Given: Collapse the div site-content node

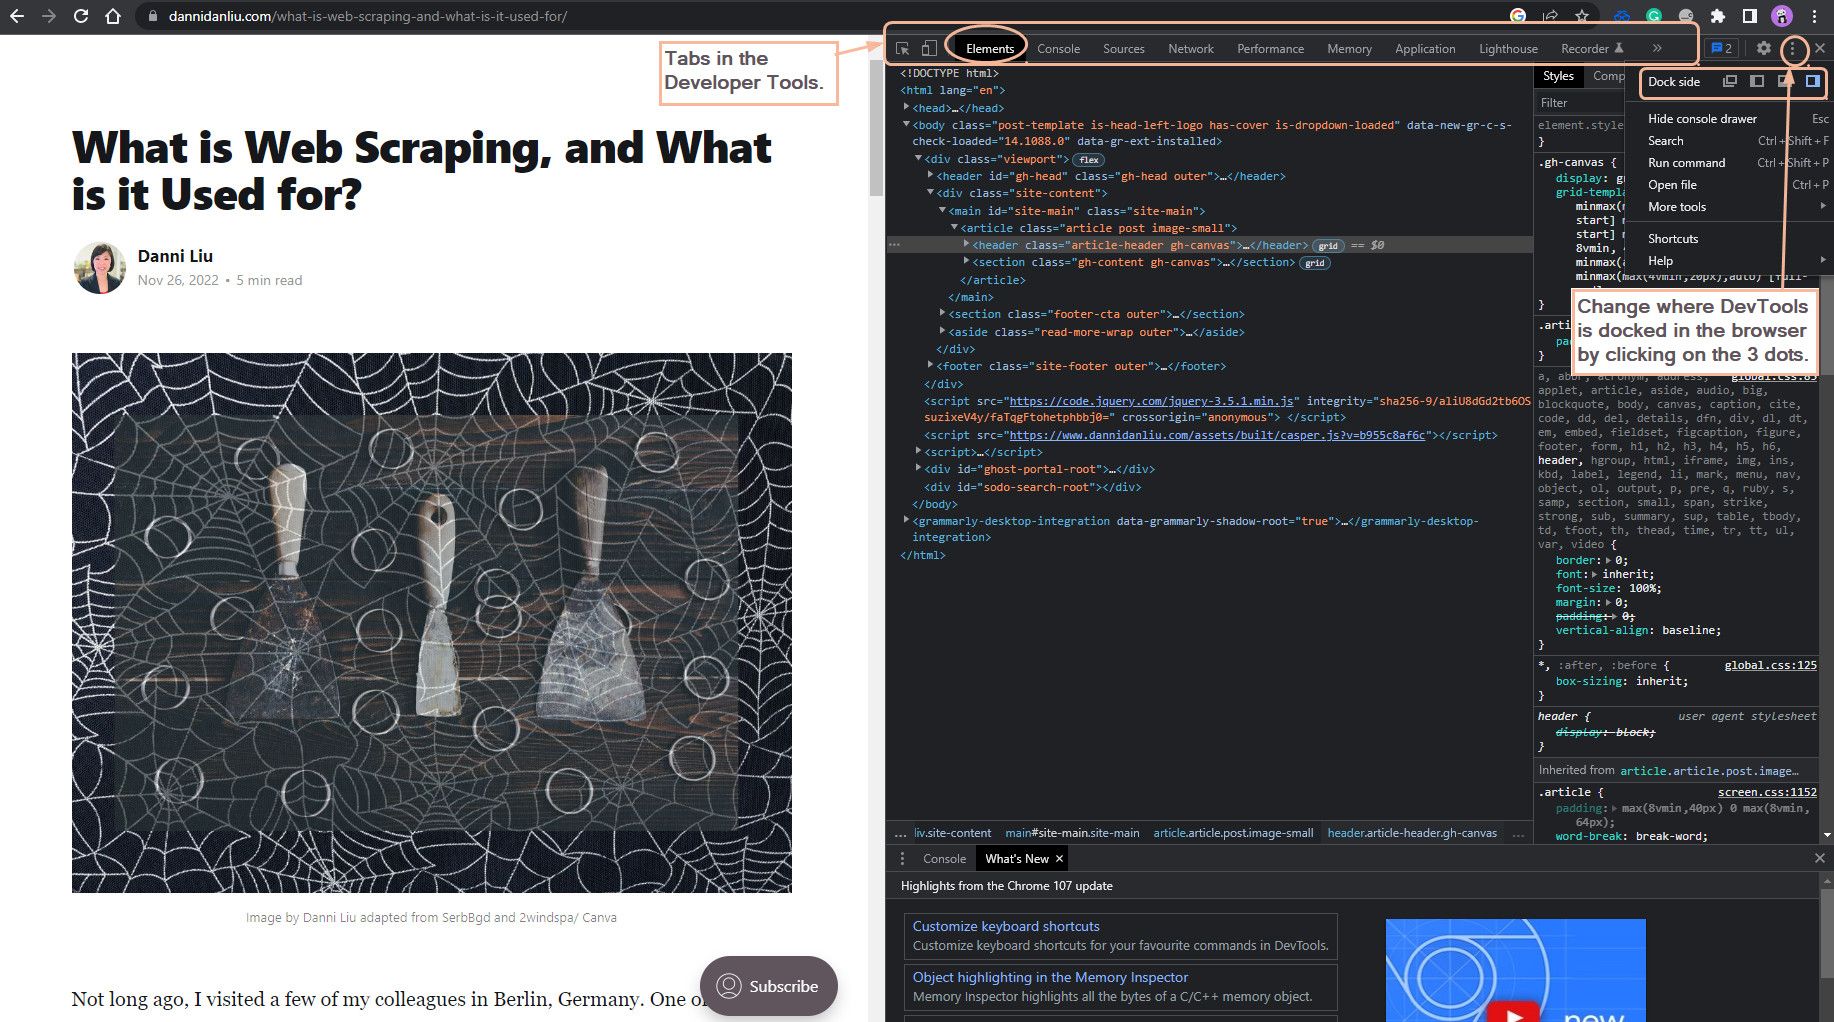Looking at the screenshot, I should [x=931, y=193].
